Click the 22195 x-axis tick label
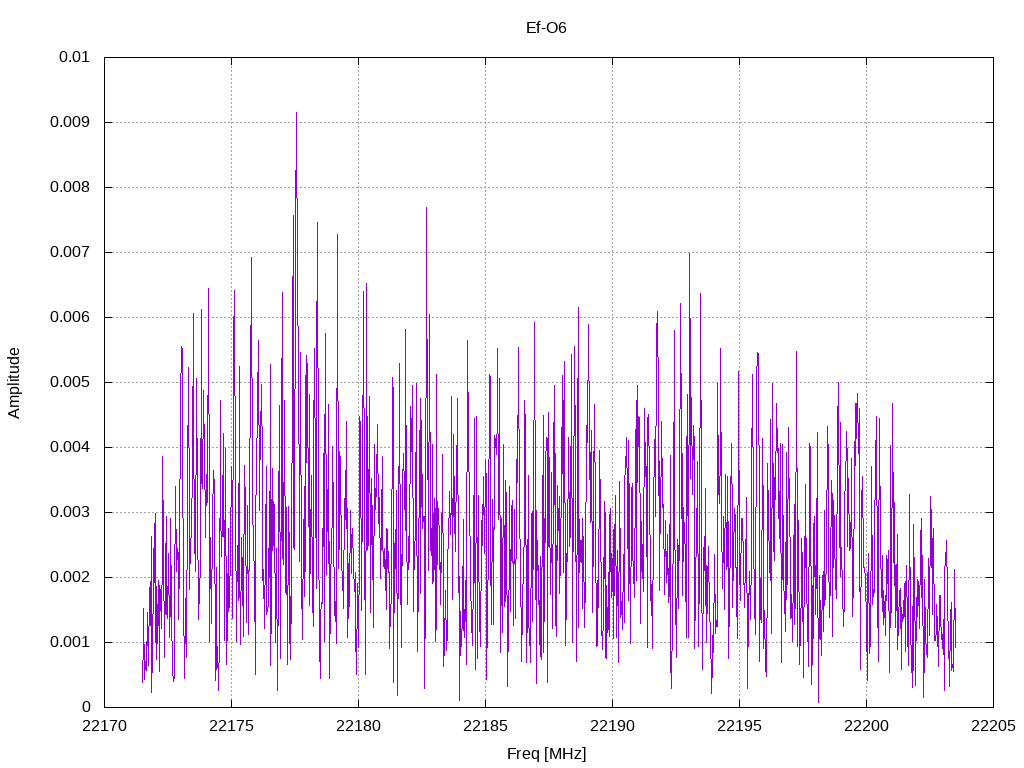The width and height of the screenshot is (1024, 768). pyautogui.click(x=739, y=726)
